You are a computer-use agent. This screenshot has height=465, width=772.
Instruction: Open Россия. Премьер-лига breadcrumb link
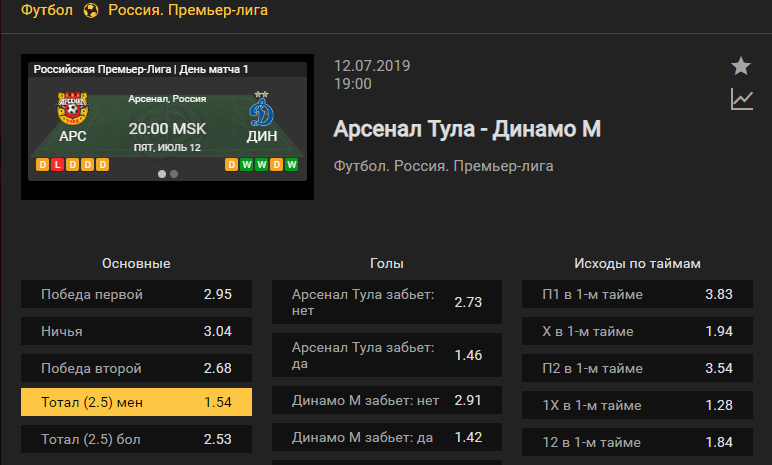(x=188, y=10)
